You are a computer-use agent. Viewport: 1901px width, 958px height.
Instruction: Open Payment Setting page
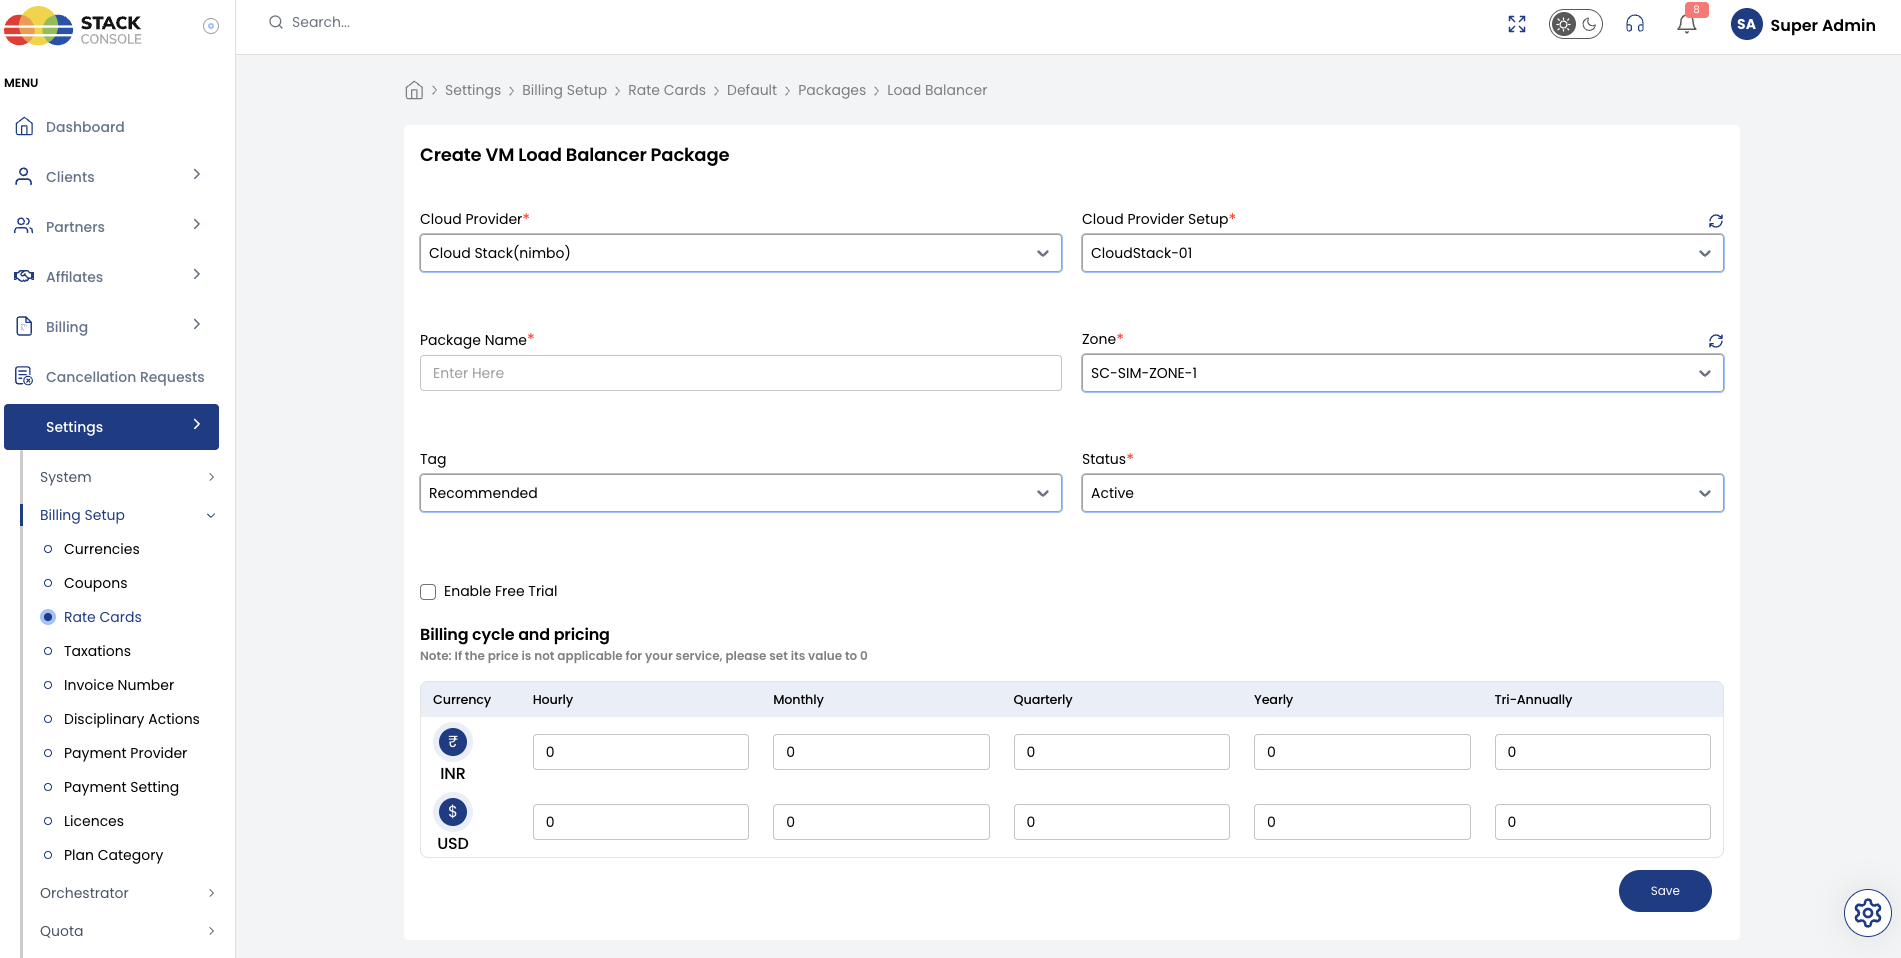pos(121,787)
